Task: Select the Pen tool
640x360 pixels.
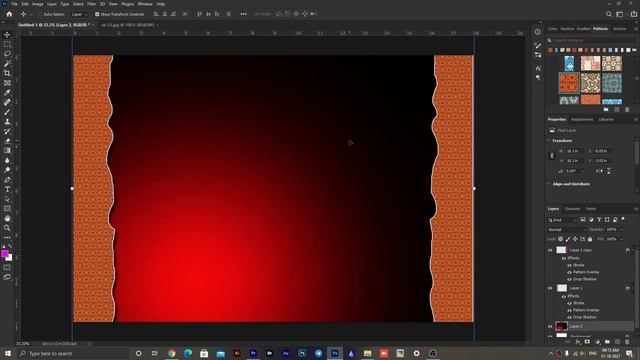Action: pyautogui.click(x=7, y=180)
